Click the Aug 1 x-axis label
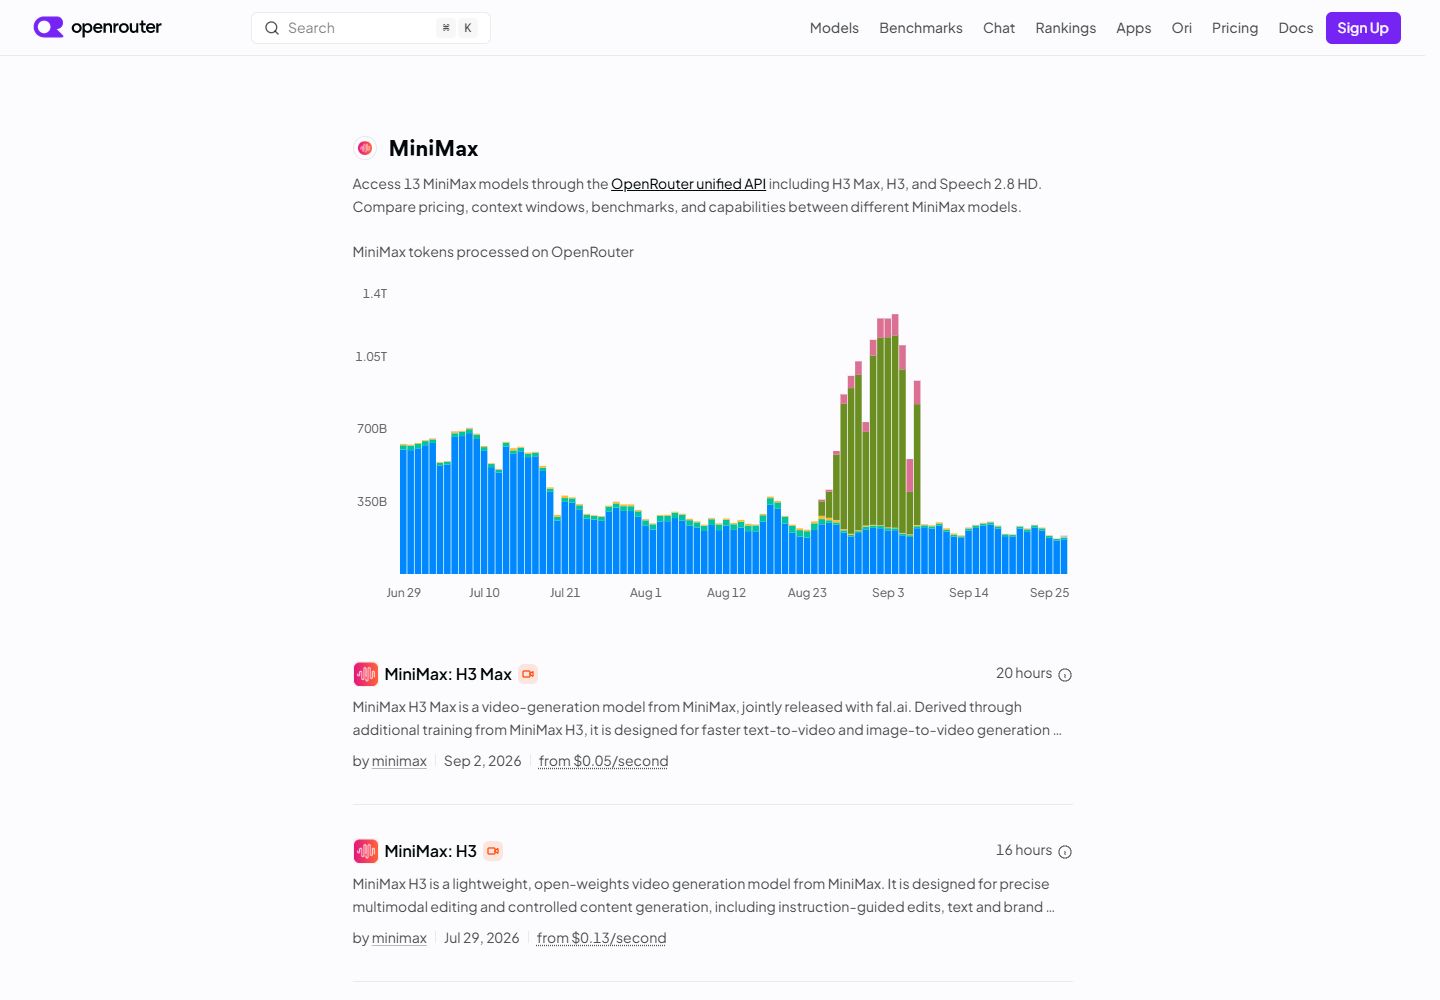 click(646, 593)
